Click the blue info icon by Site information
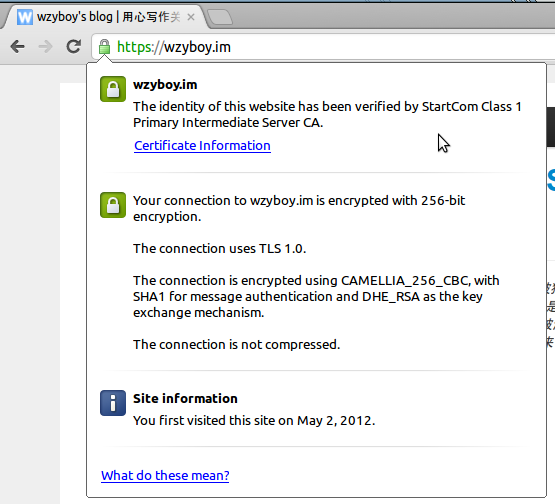555x504 pixels. (x=113, y=403)
